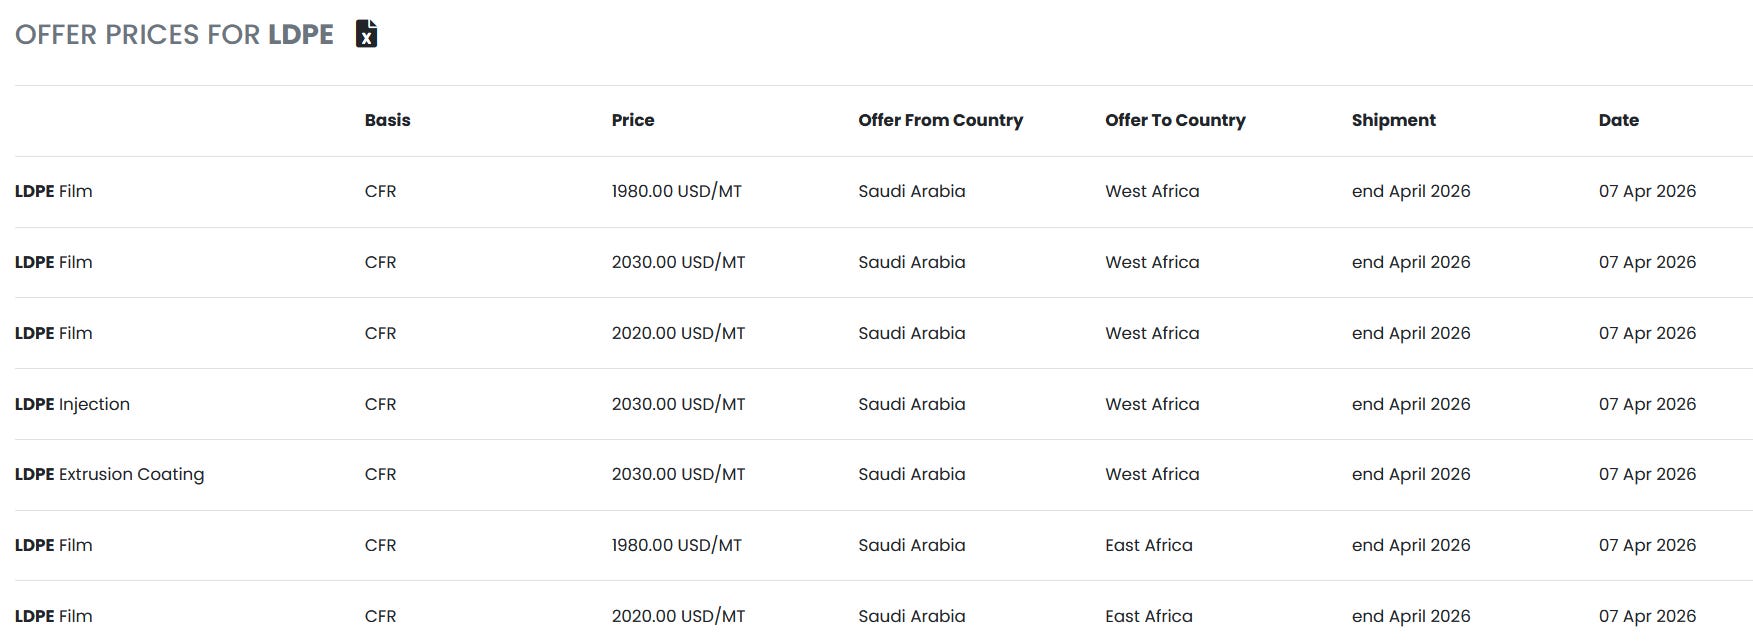1753x644 pixels.
Task: Open the first LDPE Film row link
Action: click(x=53, y=191)
